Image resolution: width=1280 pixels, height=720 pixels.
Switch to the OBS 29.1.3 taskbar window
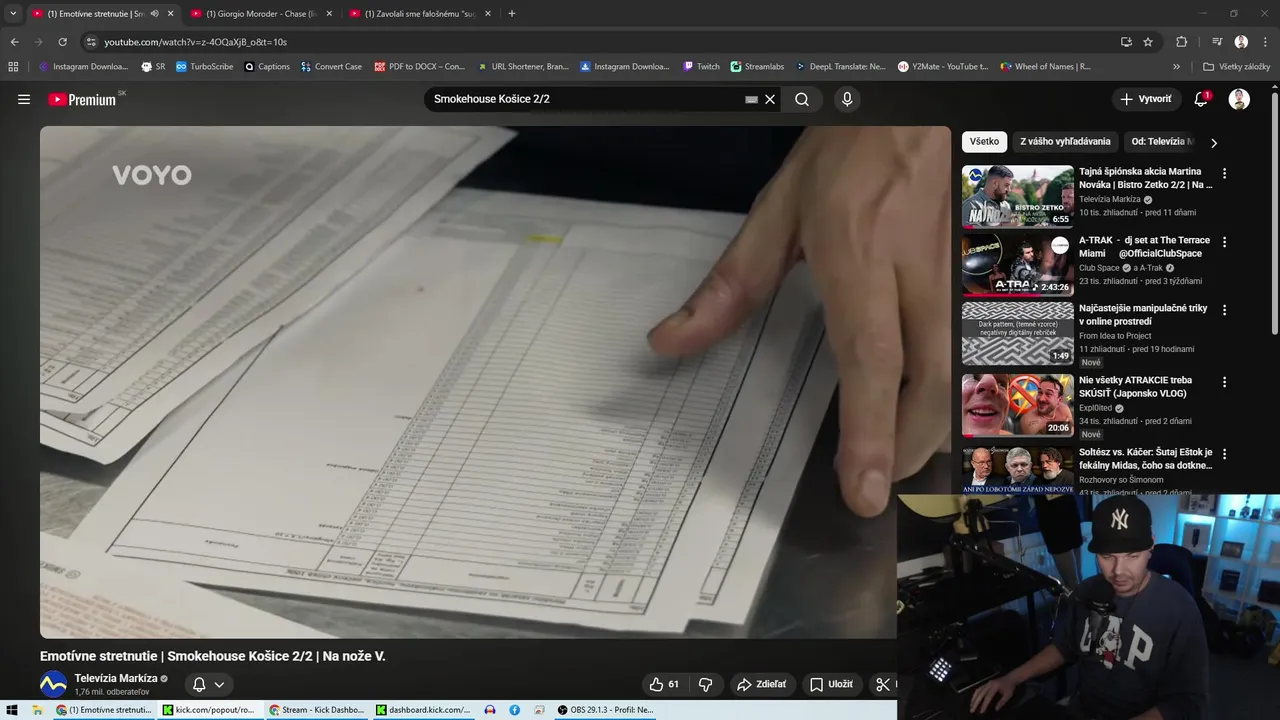605,710
